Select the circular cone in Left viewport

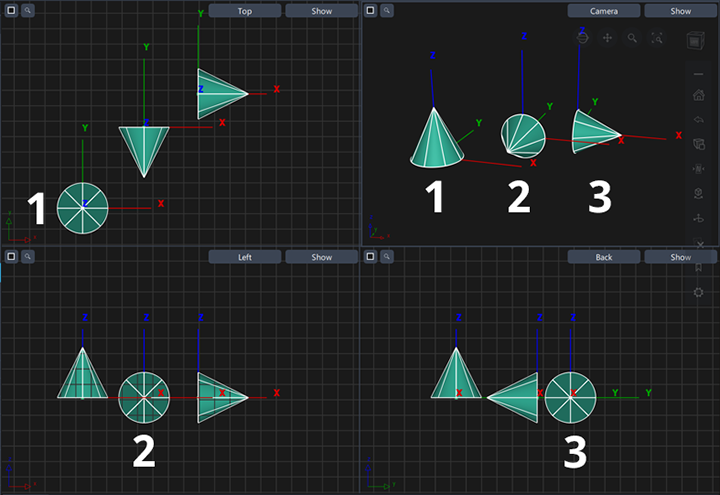tap(144, 398)
